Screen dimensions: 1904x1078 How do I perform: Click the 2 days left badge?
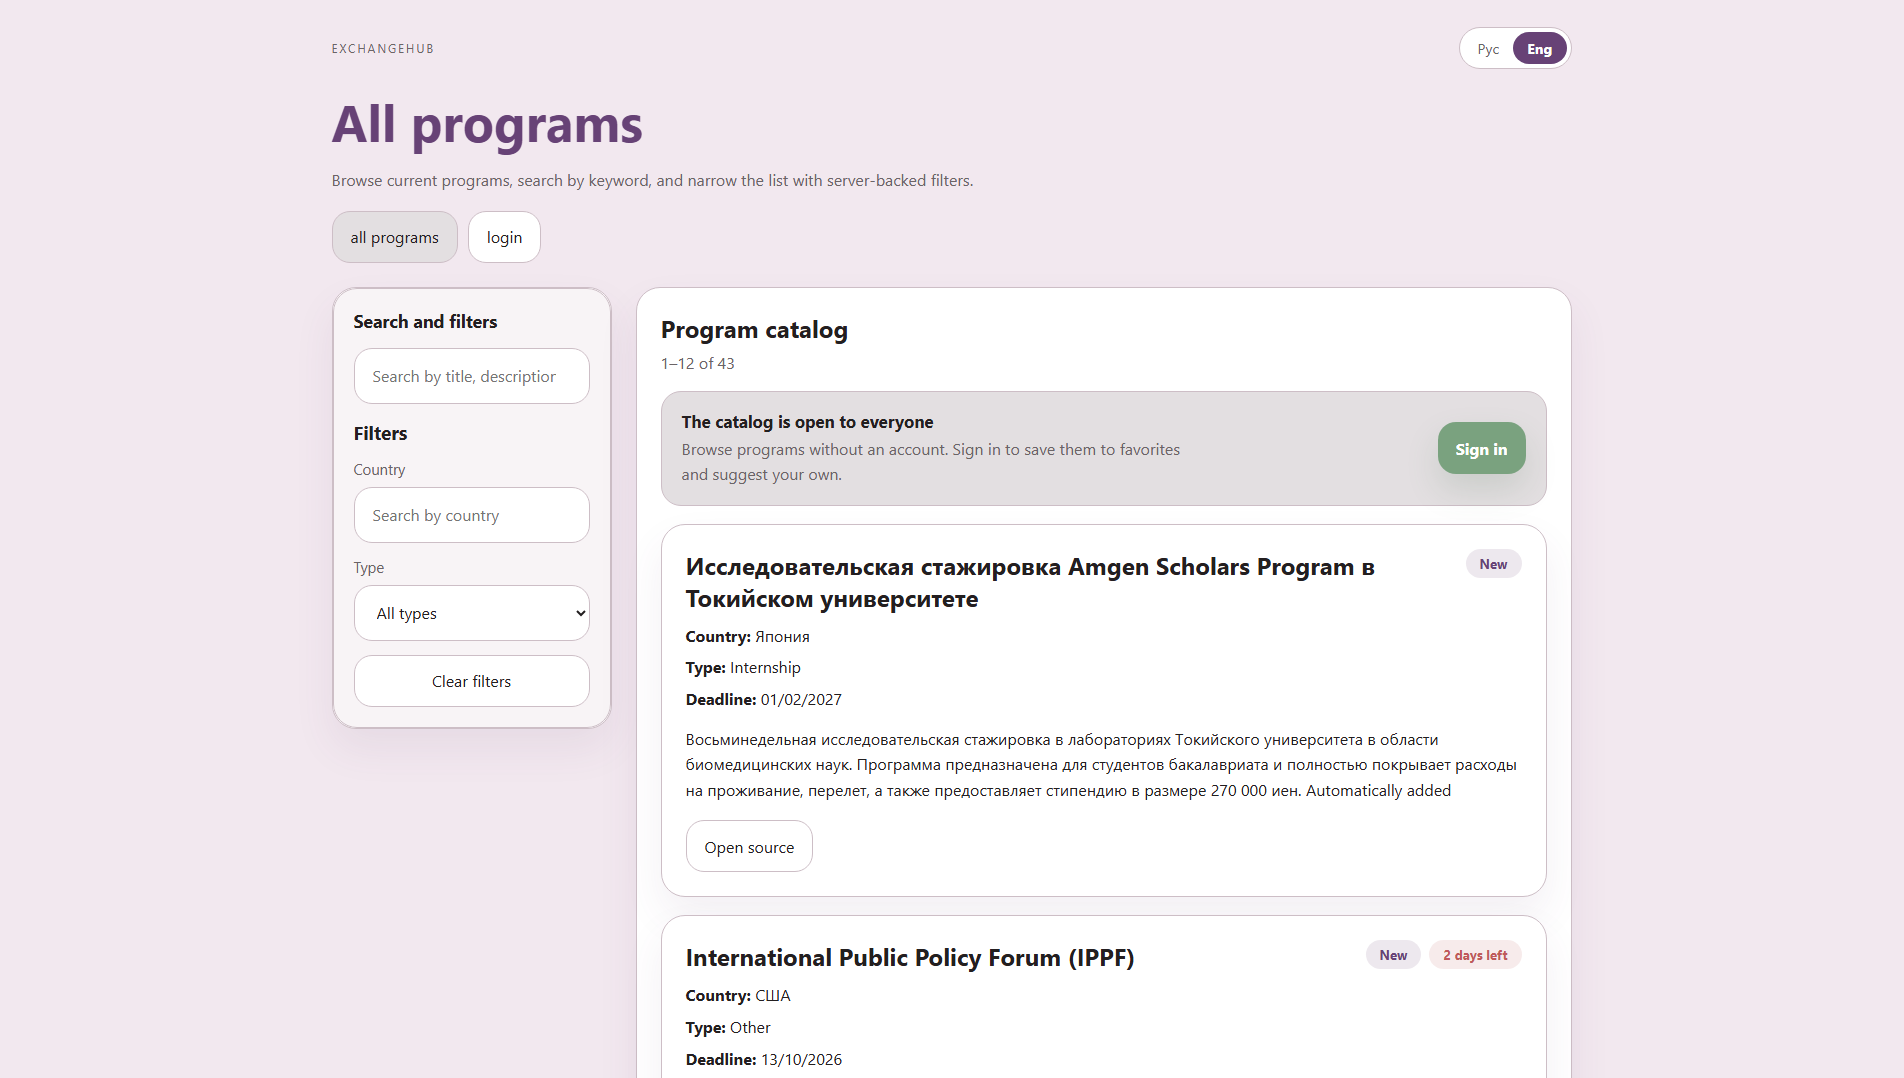(1475, 955)
